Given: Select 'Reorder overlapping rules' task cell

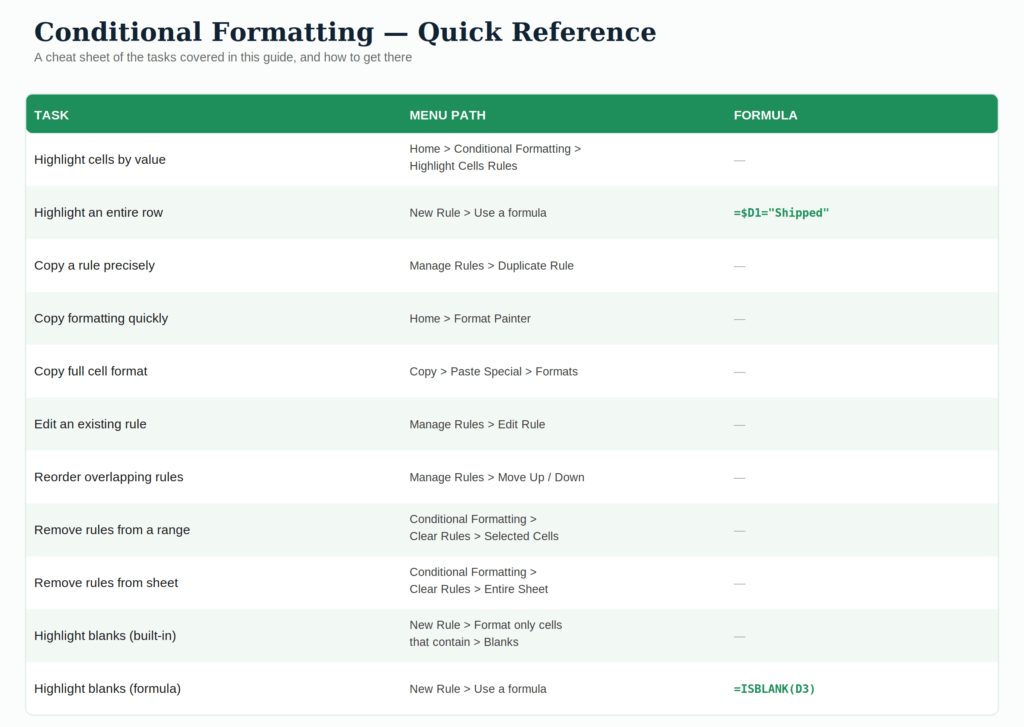Looking at the screenshot, I should coord(108,477).
